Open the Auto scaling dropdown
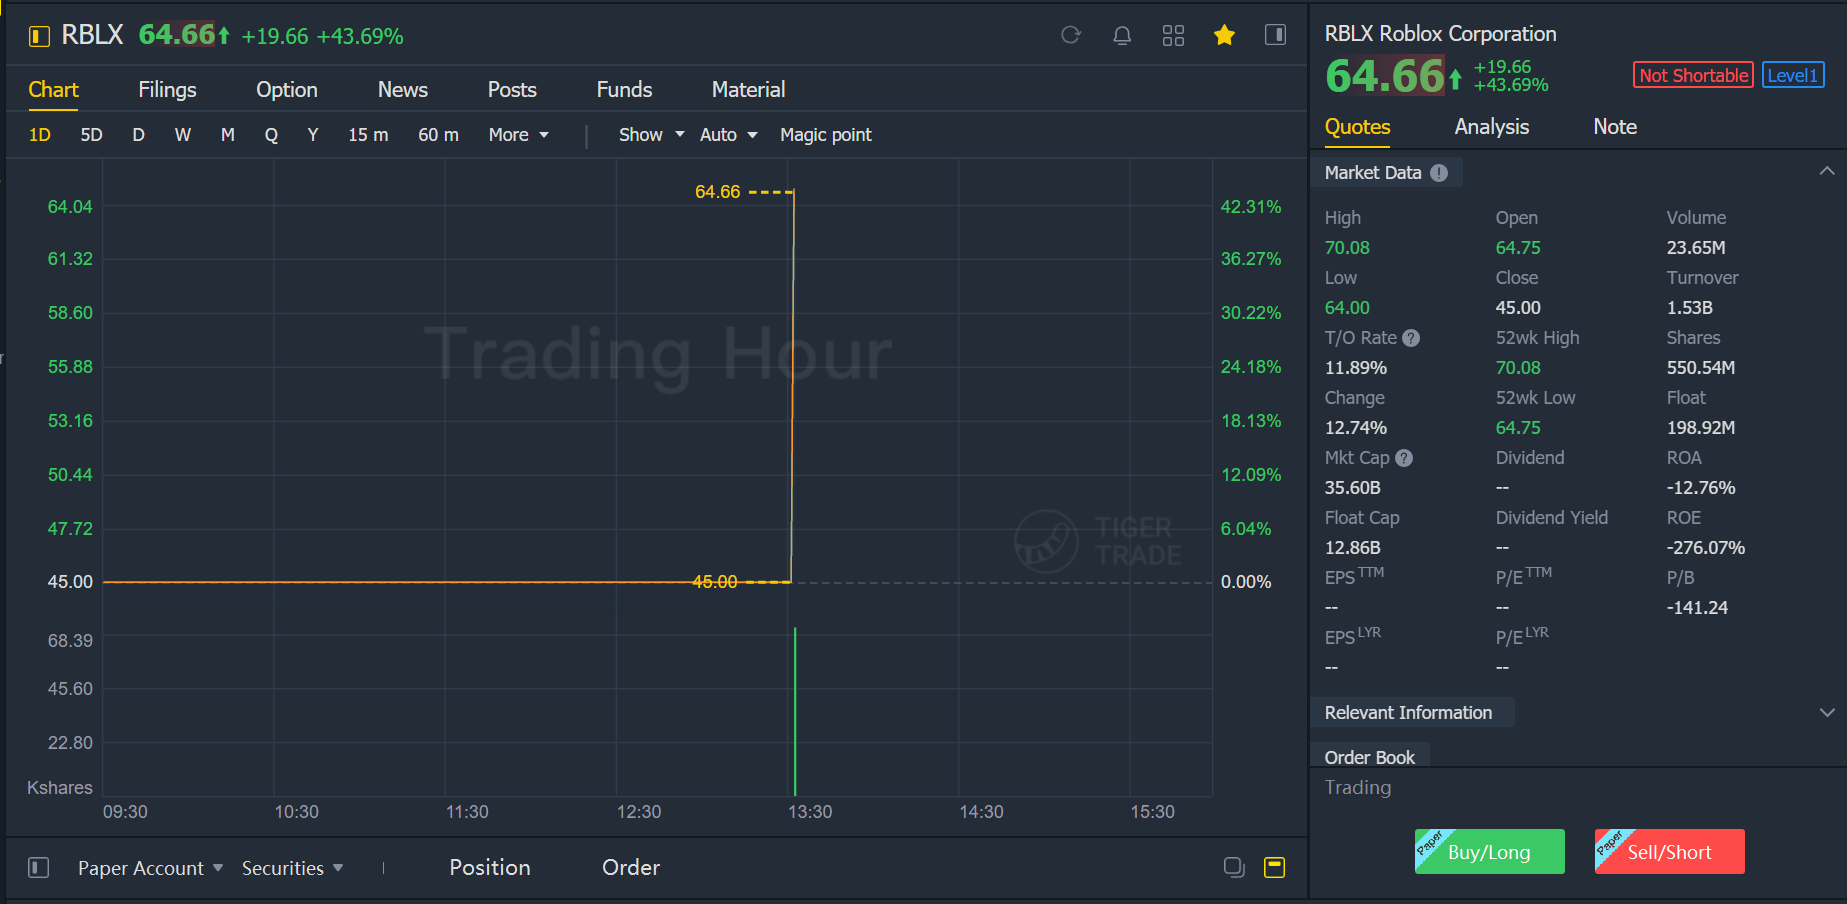Image resolution: width=1847 pixels, height=904 pixels. (728, 135)
